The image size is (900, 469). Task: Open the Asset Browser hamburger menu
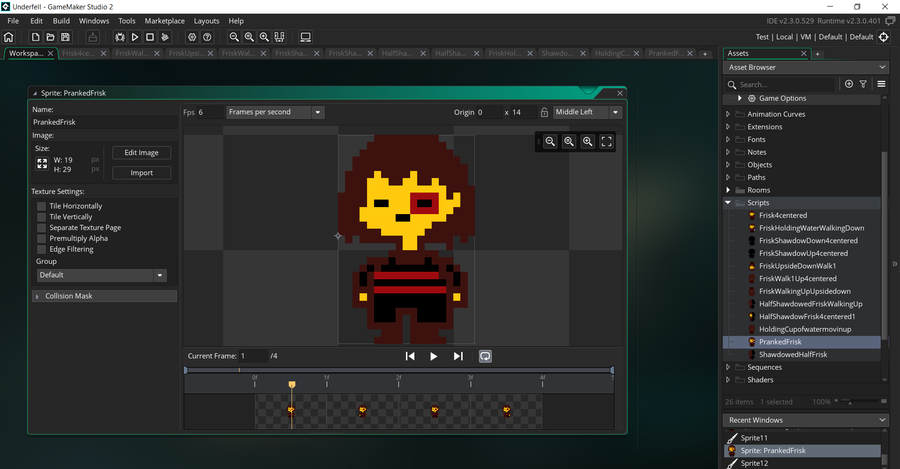coord(881,84)
